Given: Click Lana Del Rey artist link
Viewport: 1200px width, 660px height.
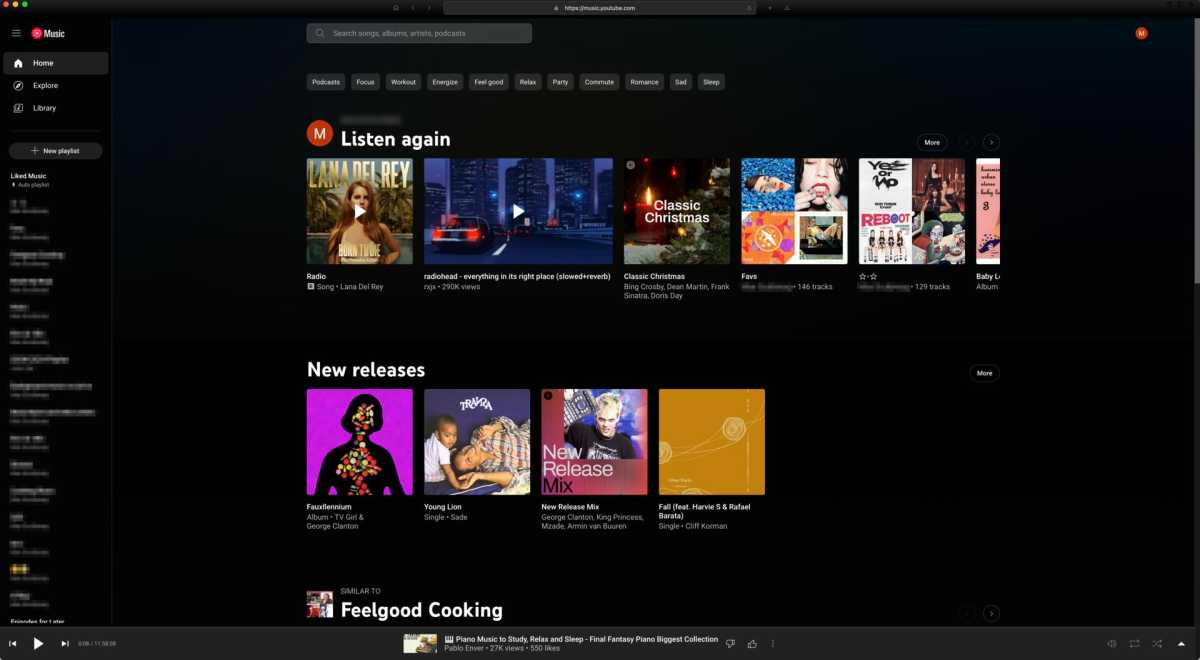Looking at the screenshot, I should point(362,287).
